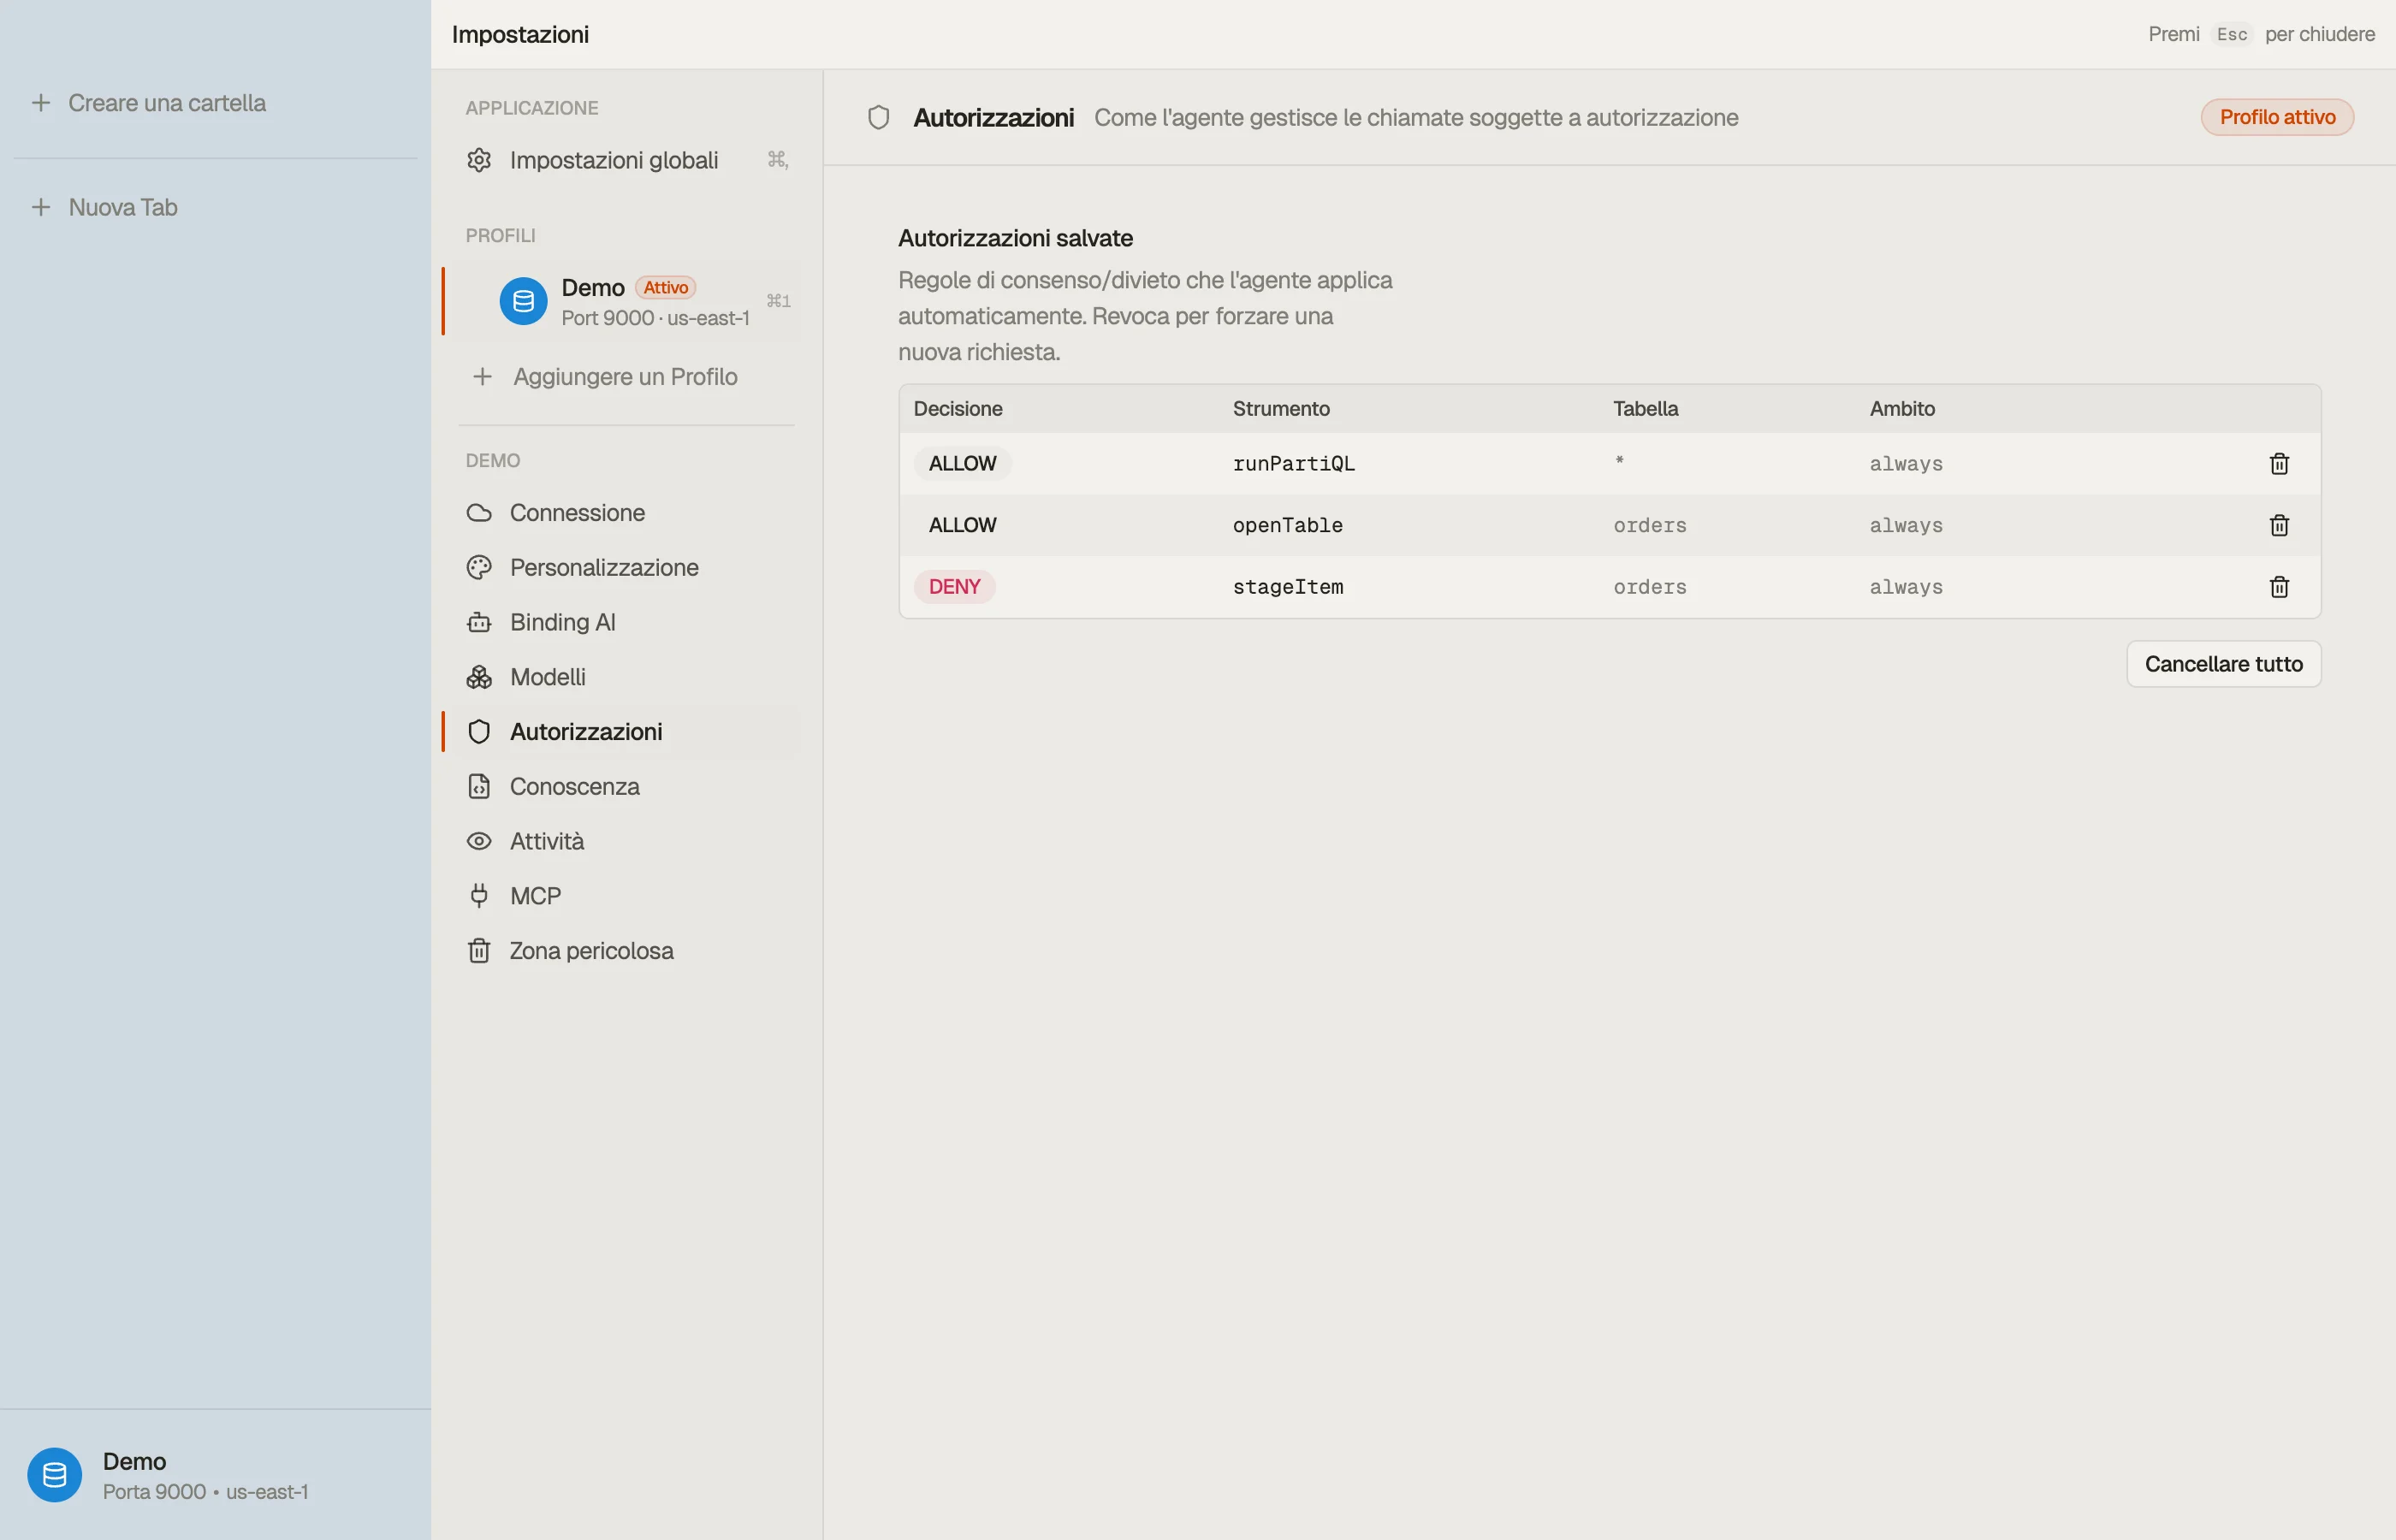The height and width of the screenshot is (1540, 2396).
Task: Click Aggiungere un Profilo
Action: [626, 377]
